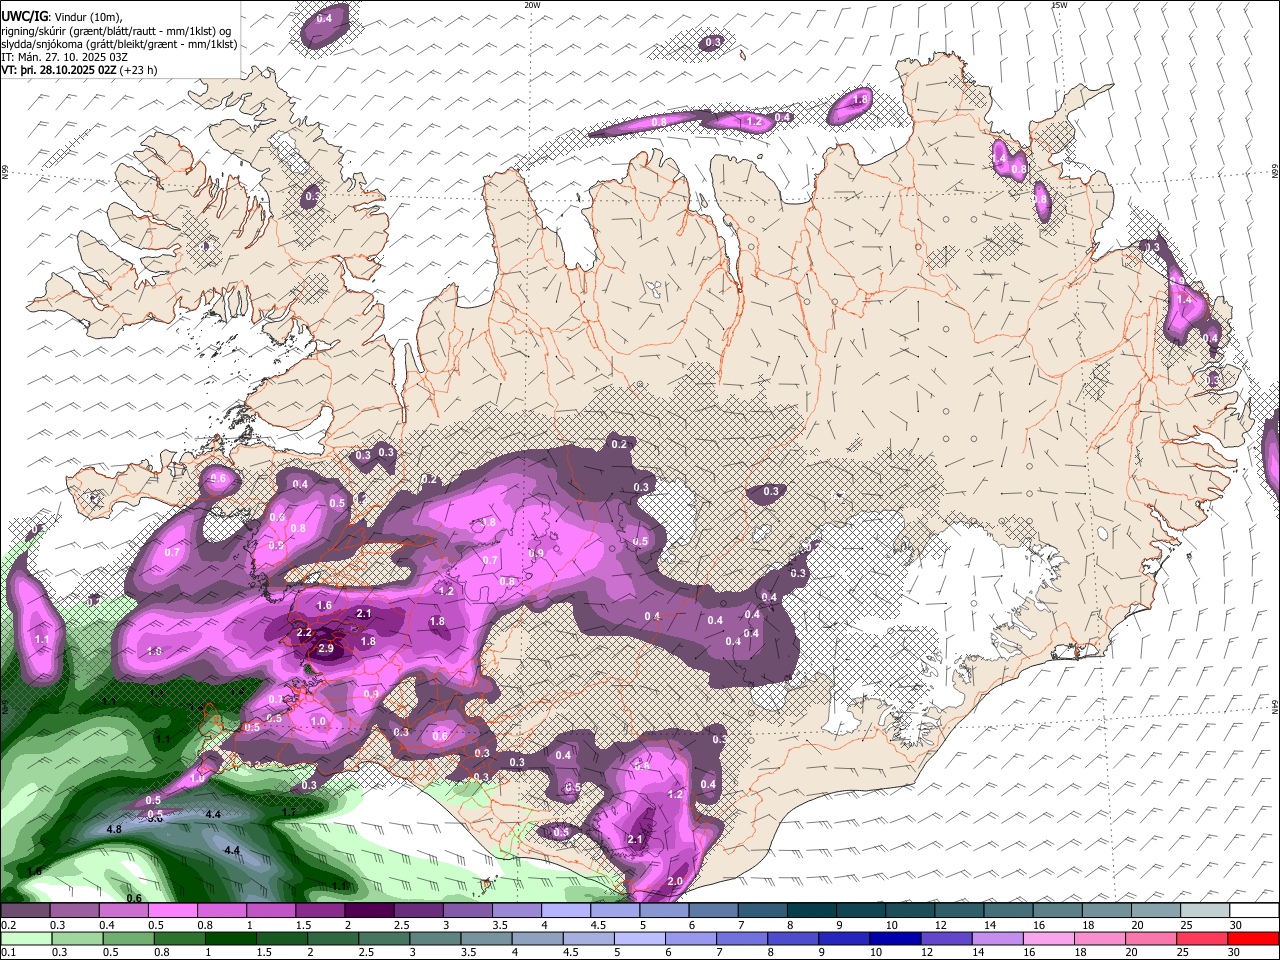
Task: Click the 2.0 value on the south coast
Action: click(x=675, y=881)
